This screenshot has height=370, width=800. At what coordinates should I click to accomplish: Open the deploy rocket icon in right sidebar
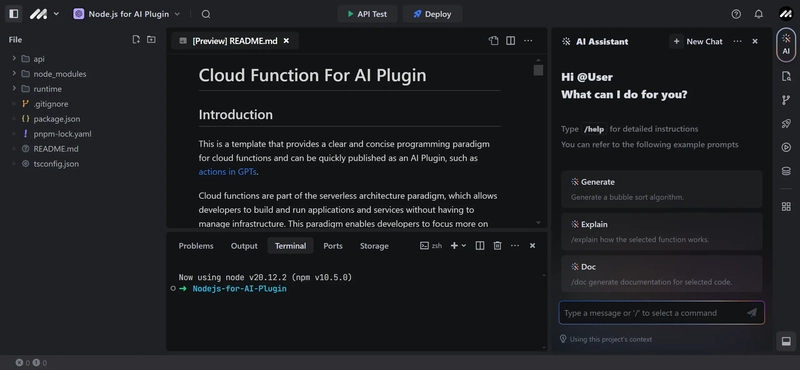point(786,124)
